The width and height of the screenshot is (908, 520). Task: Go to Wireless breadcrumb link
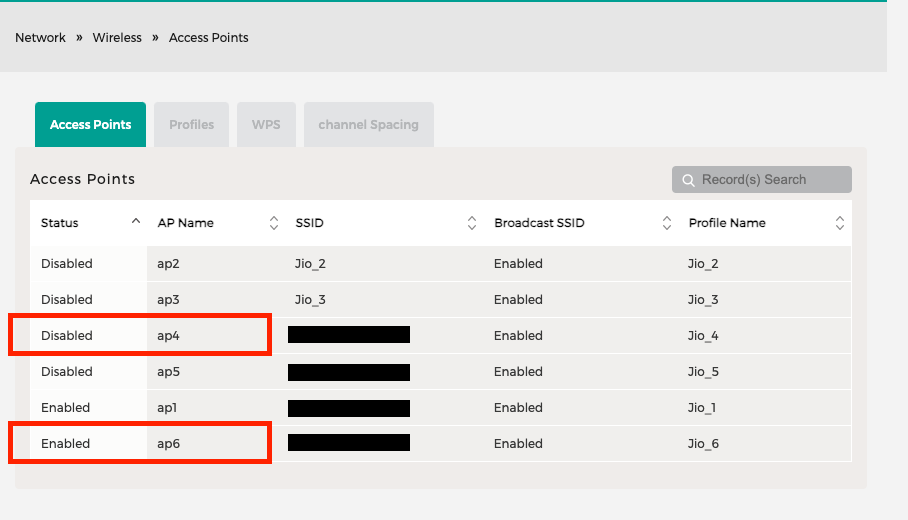117,38
